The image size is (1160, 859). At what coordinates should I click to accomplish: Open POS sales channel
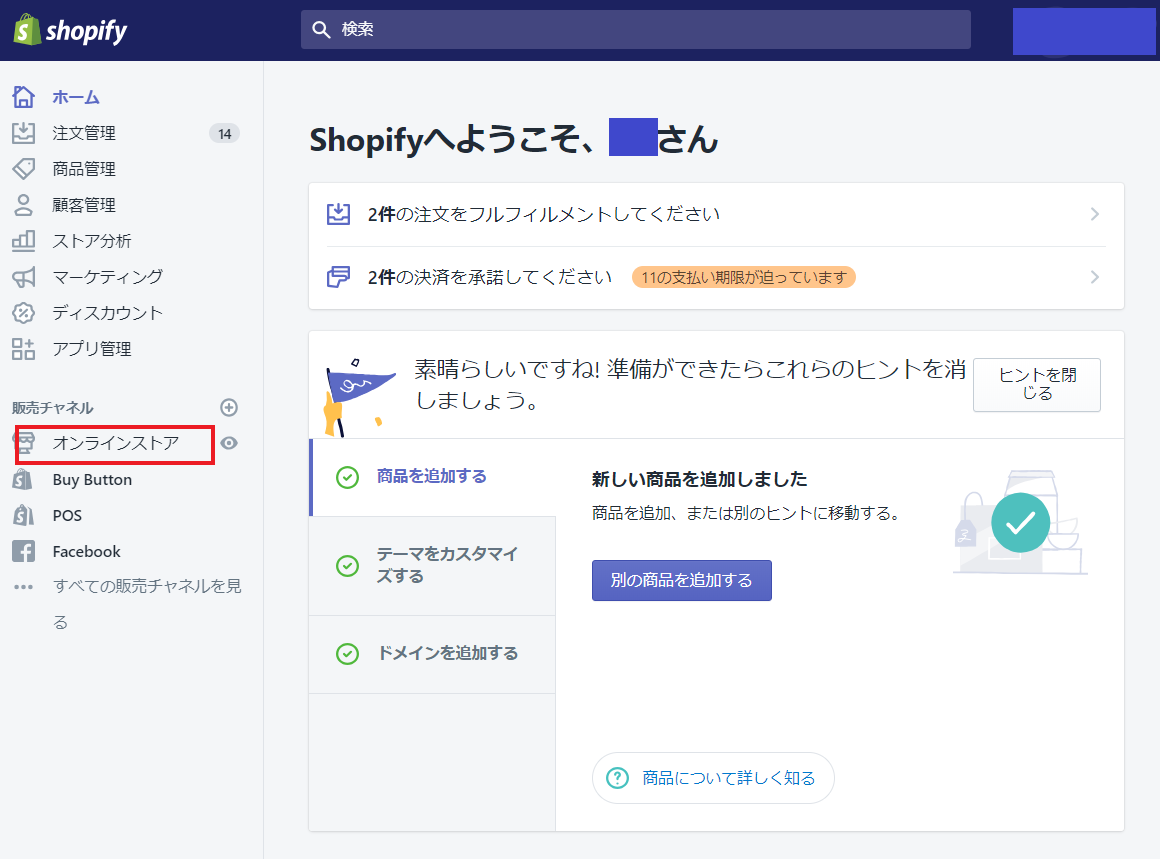67,516
